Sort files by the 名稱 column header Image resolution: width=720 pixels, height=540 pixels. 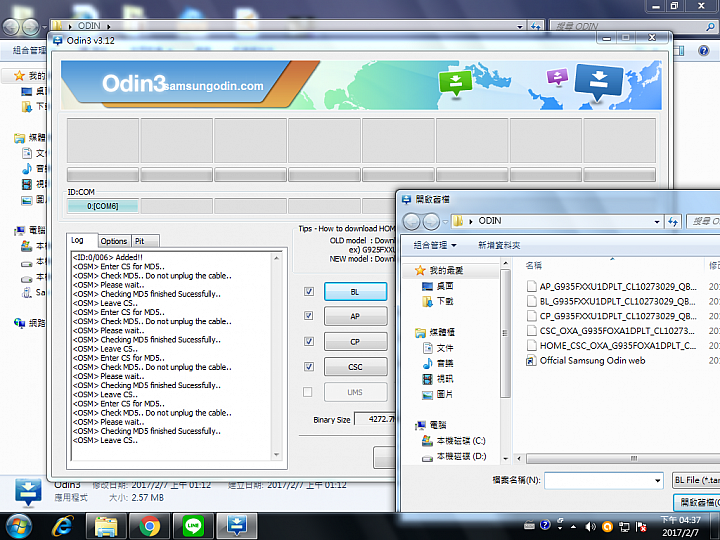pos(534,265)
